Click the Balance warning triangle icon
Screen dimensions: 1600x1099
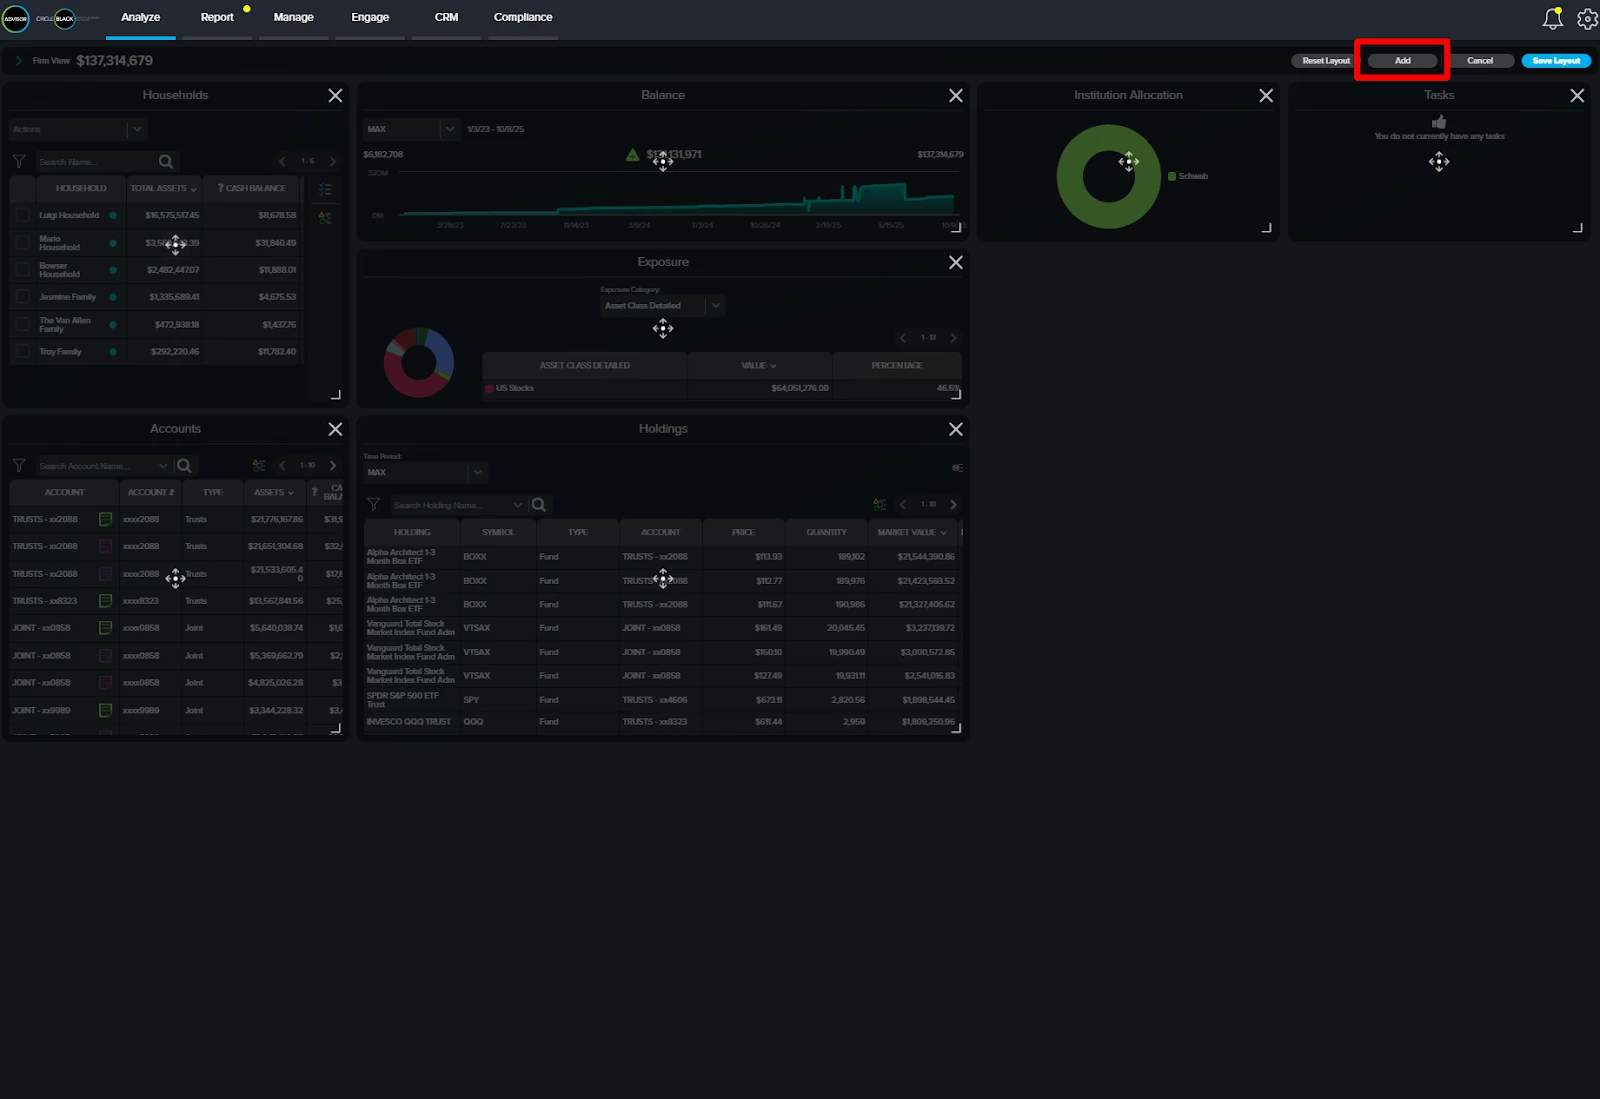(632, 155)
